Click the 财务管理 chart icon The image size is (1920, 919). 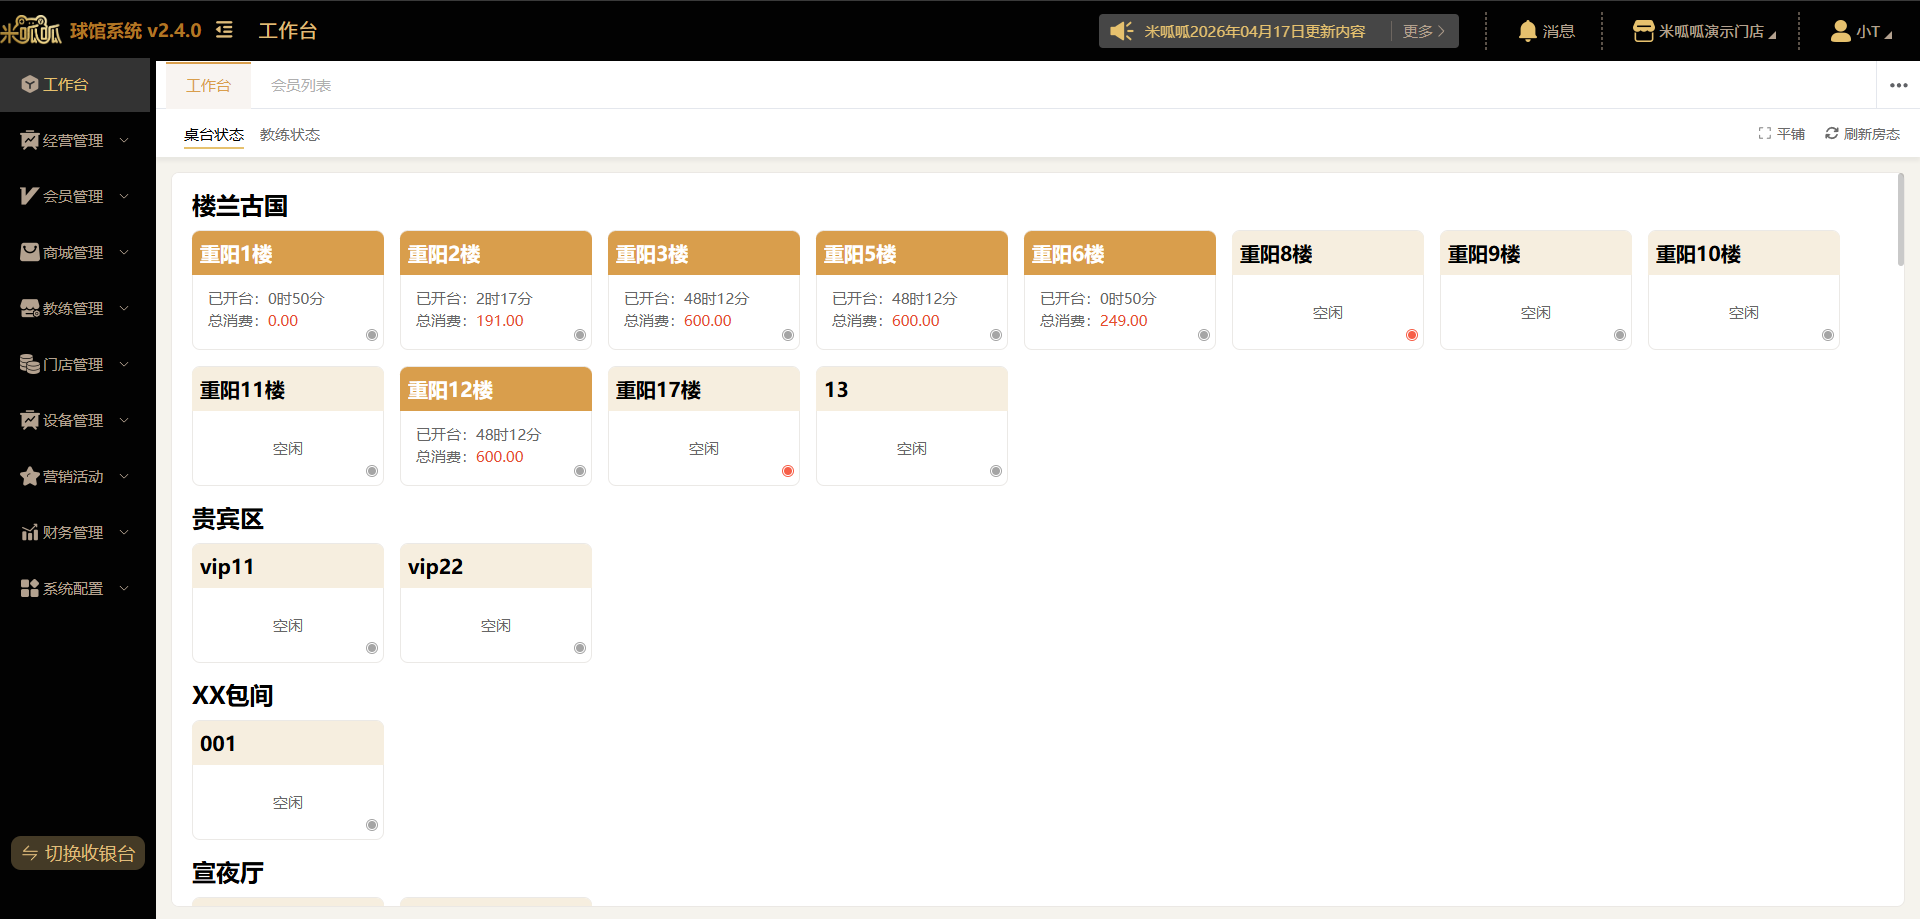30,532
